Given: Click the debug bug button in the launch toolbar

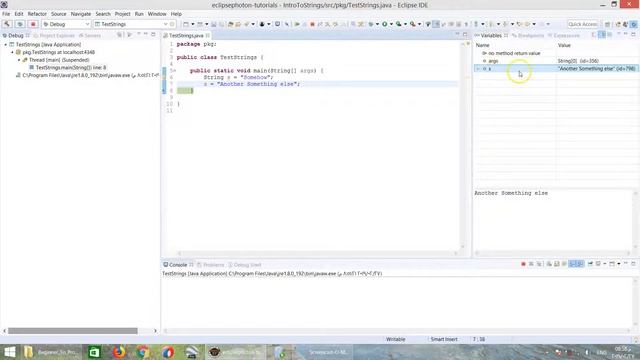Looking at the screenshot, I should (x=20, y=24).
